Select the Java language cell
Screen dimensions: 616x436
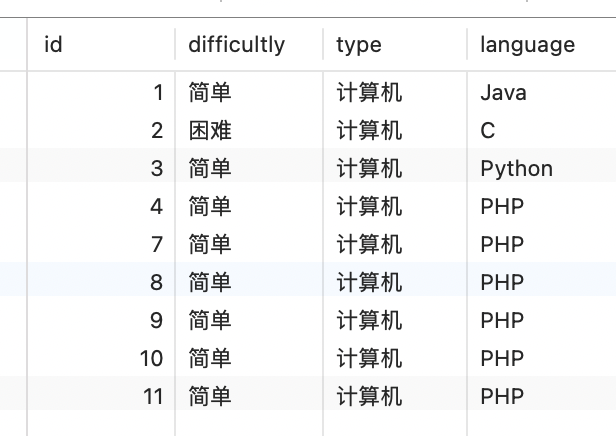542,93
